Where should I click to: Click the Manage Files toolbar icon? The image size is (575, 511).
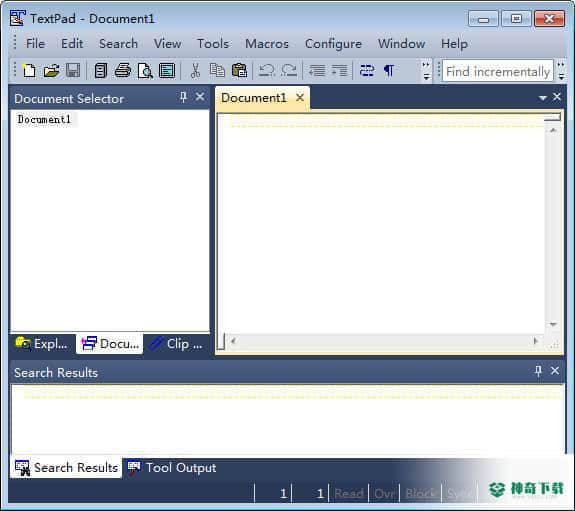pyautogui.click(x=100, y=70)
